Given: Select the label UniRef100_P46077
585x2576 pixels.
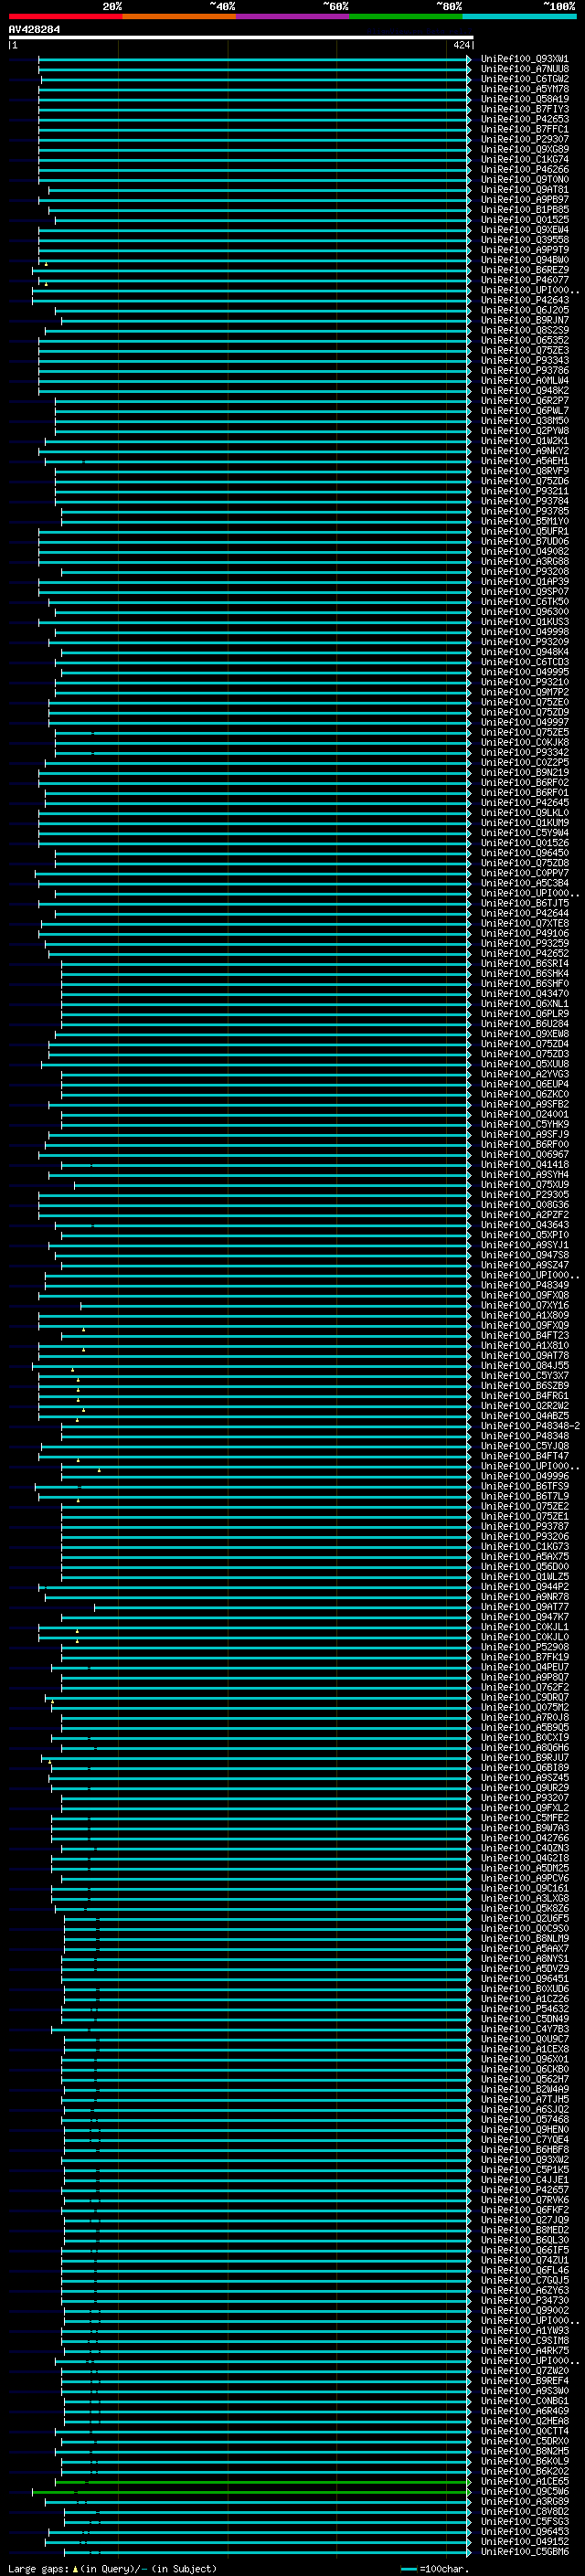Looking at the screenshot, I should pos(525,280).
